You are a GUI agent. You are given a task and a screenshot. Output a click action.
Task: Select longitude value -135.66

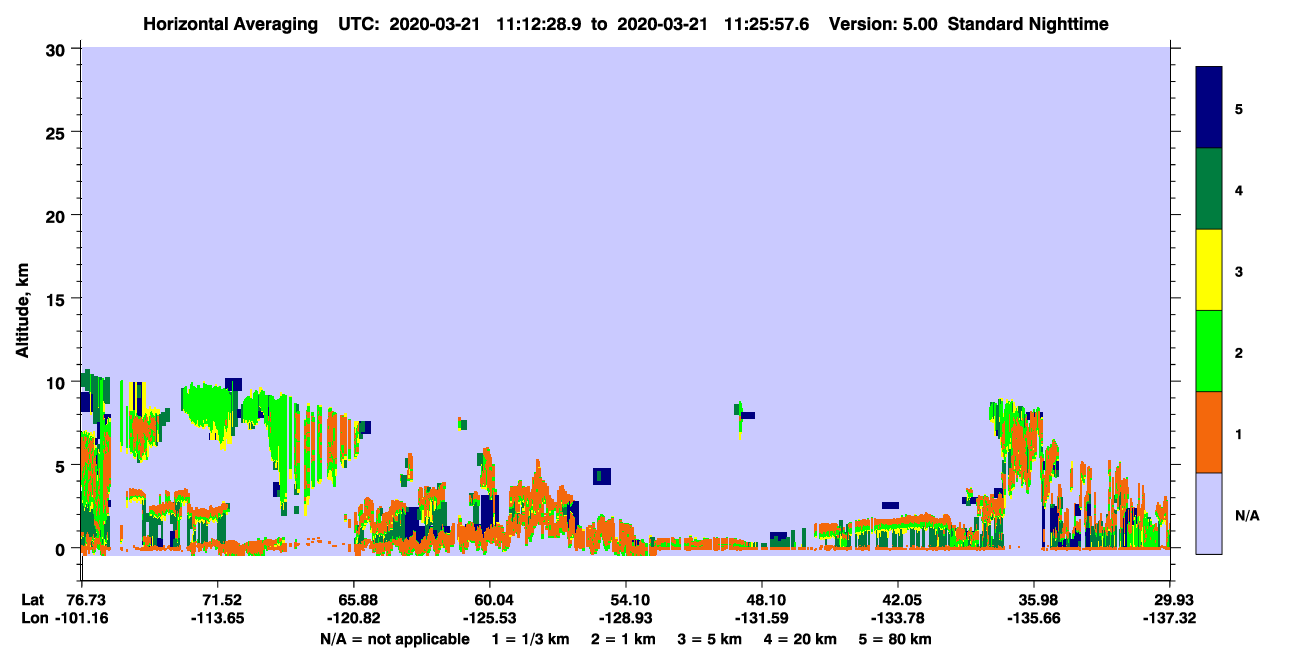1034,618
